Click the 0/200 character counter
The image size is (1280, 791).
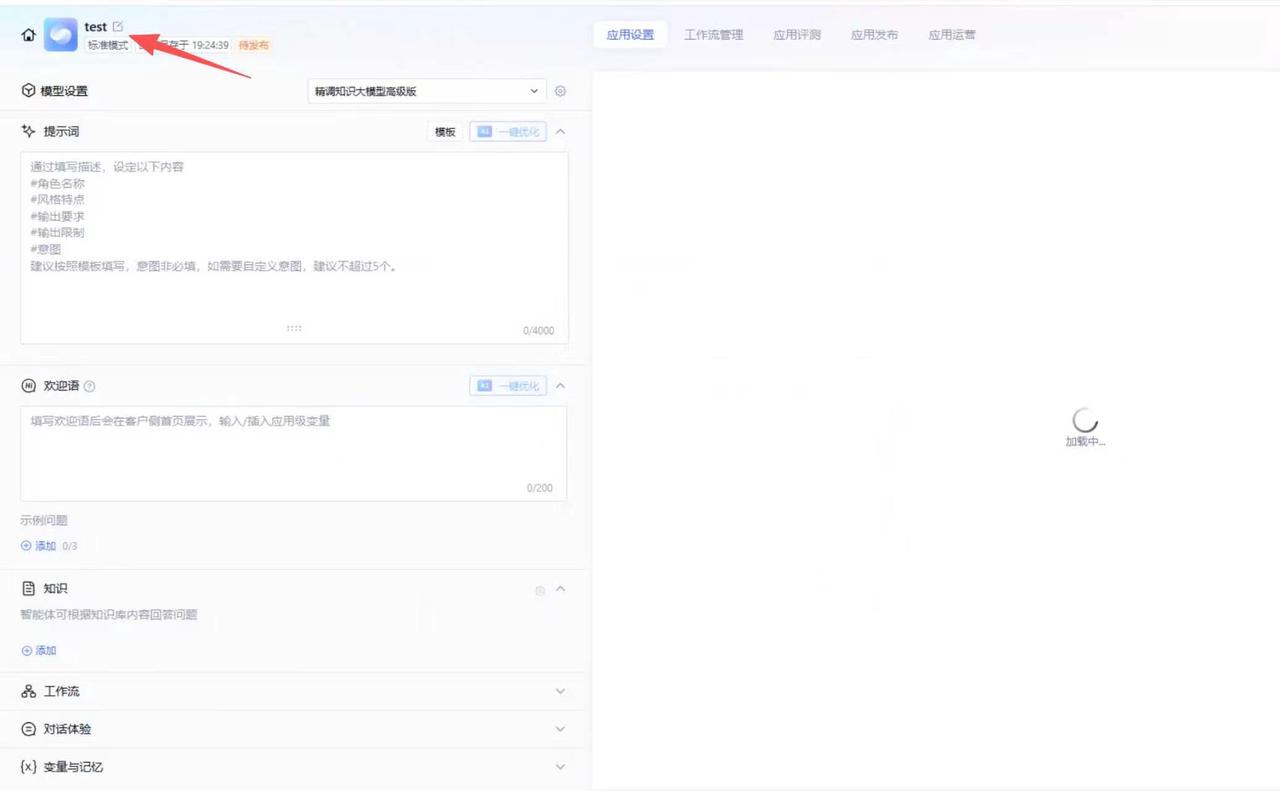540,488
